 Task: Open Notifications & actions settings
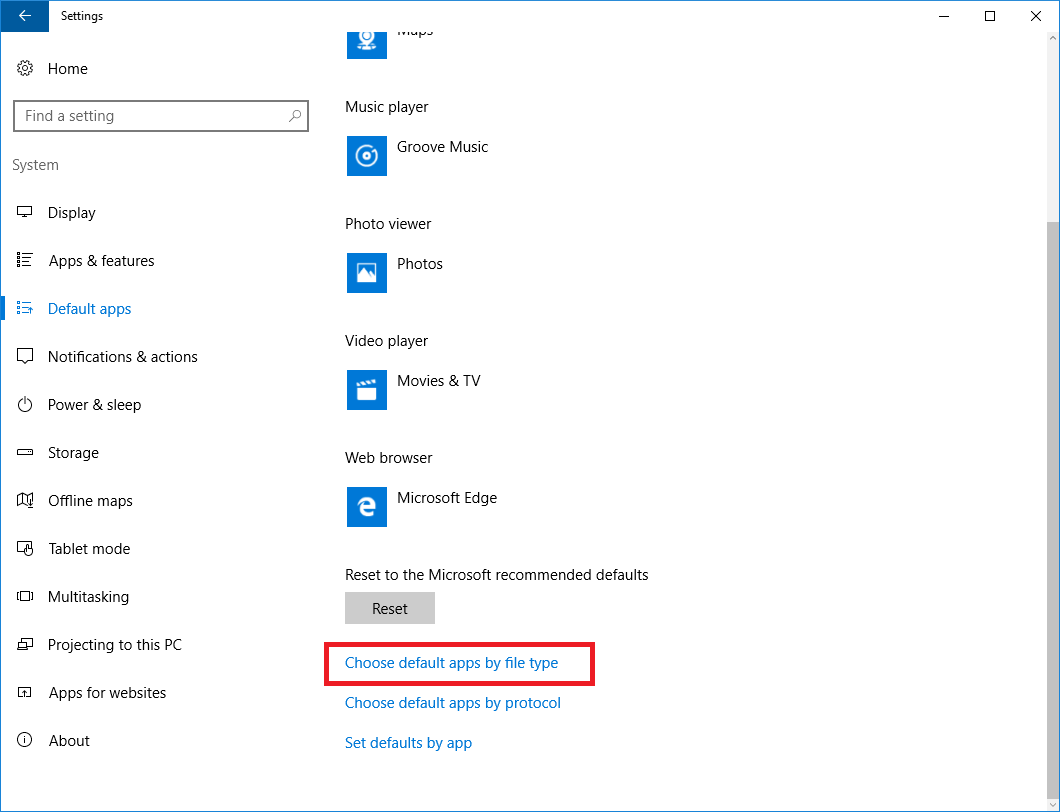tap(122, 356)
